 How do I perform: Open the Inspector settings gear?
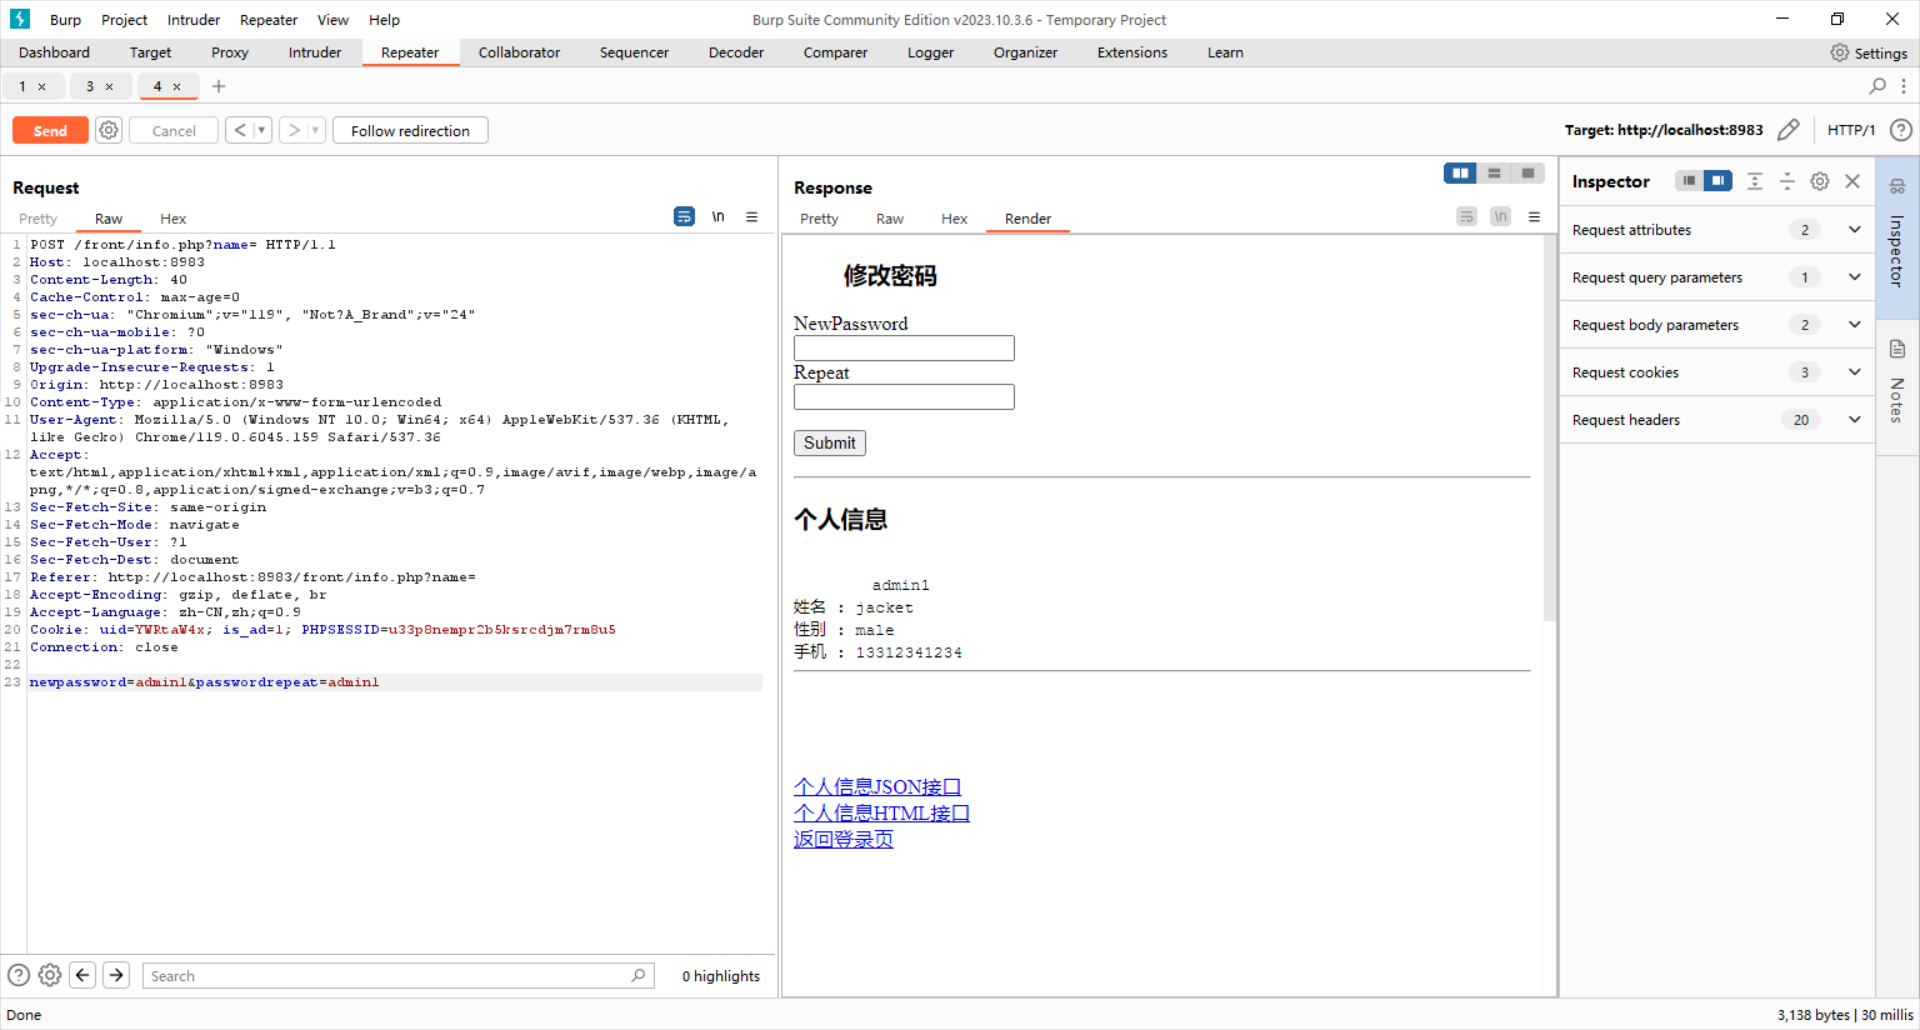click(1820, 181)
